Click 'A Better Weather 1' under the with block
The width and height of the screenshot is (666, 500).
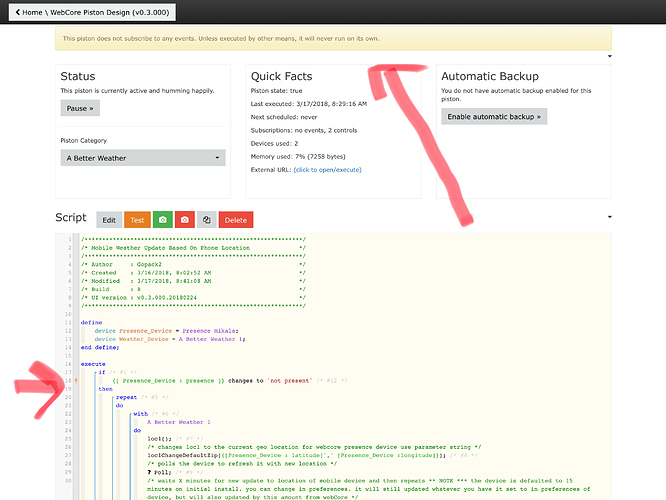178,422
